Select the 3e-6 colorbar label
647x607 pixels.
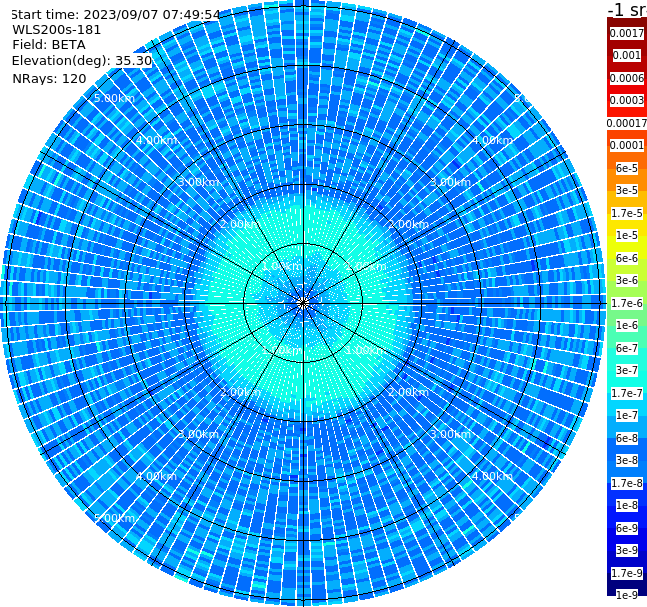(x=627, y=280)
